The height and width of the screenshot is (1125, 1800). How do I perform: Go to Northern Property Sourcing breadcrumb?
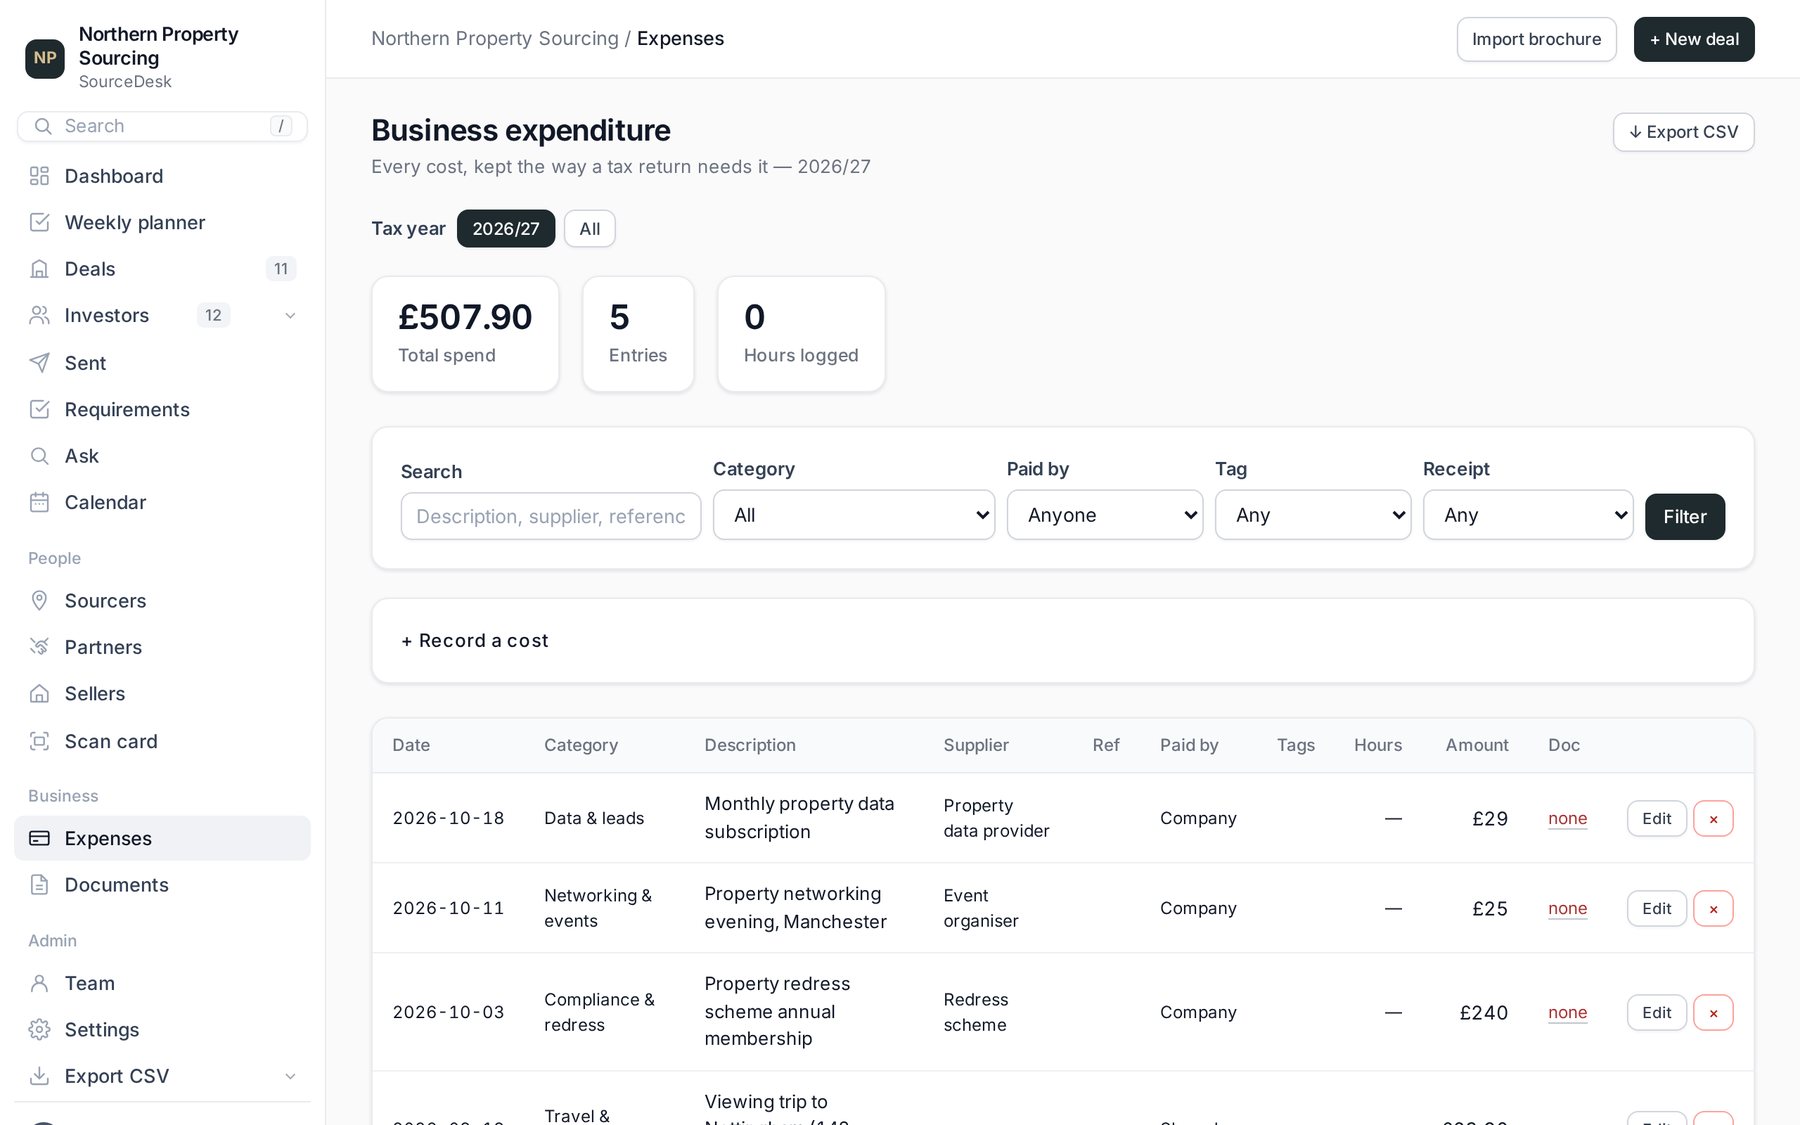click(x=495, y=38)
